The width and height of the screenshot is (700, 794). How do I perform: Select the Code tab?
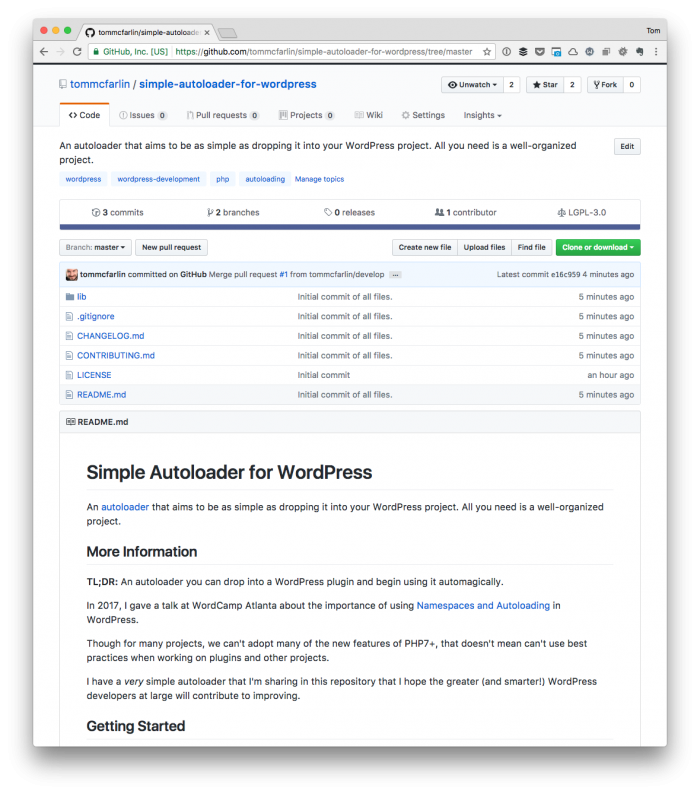84,115
